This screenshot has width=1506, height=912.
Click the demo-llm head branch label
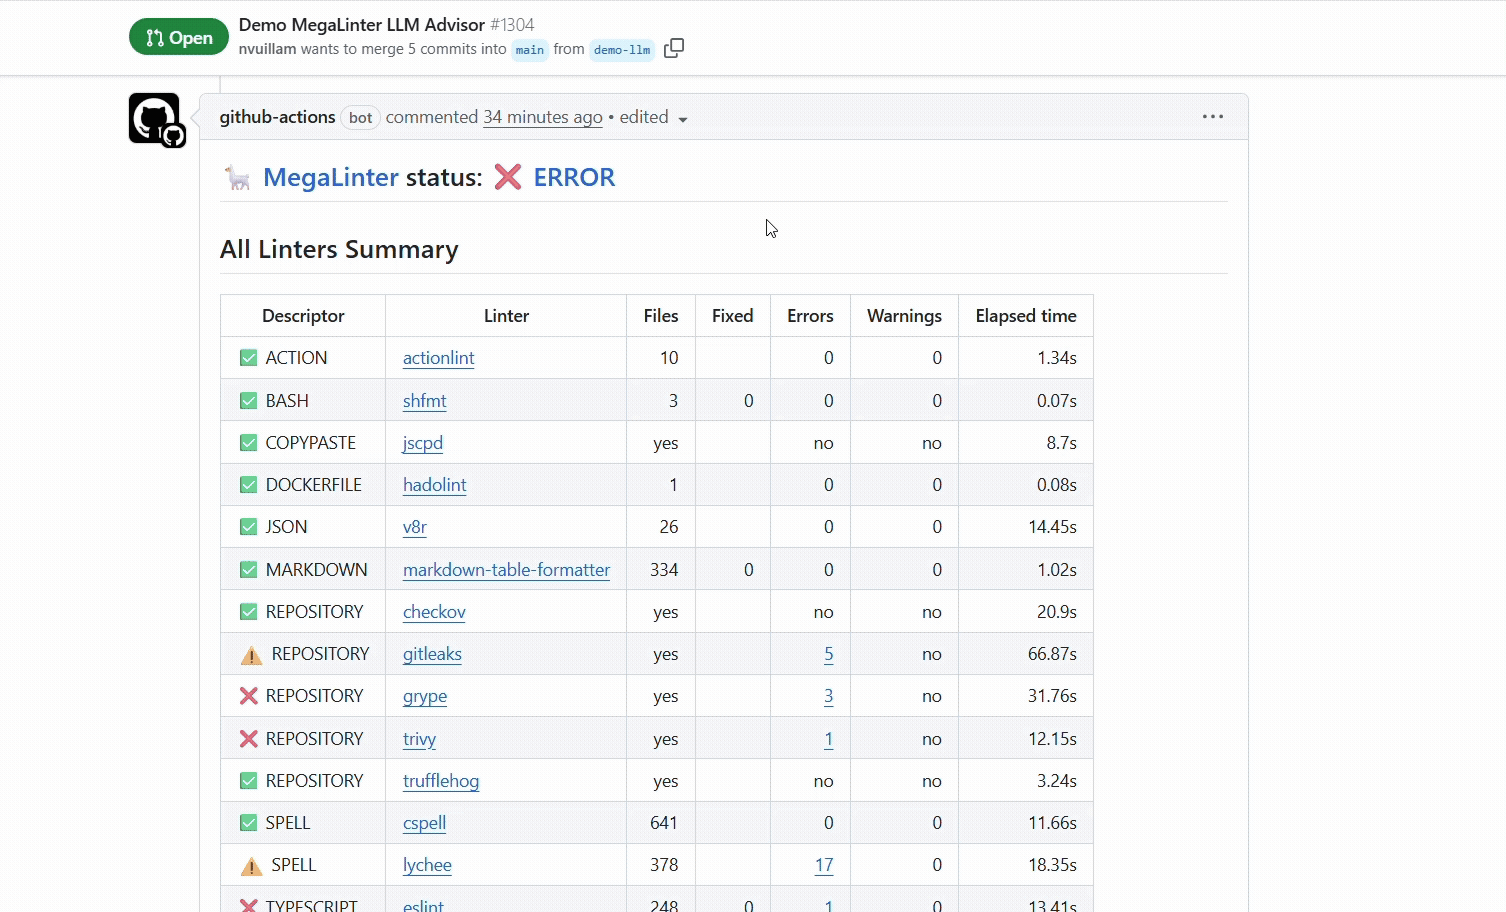622,50
